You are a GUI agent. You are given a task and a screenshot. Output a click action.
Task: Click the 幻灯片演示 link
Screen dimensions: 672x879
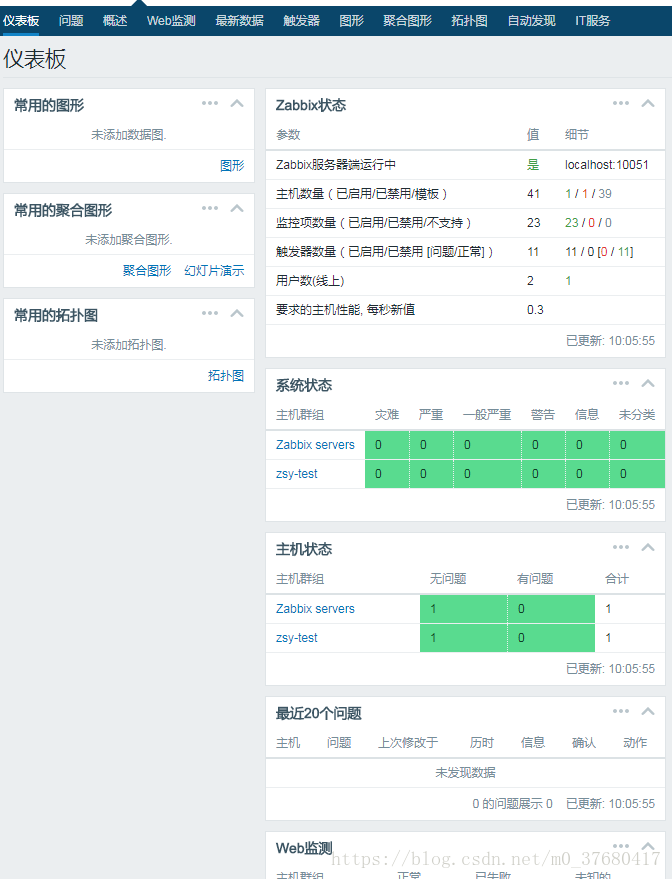pos(214,270)
